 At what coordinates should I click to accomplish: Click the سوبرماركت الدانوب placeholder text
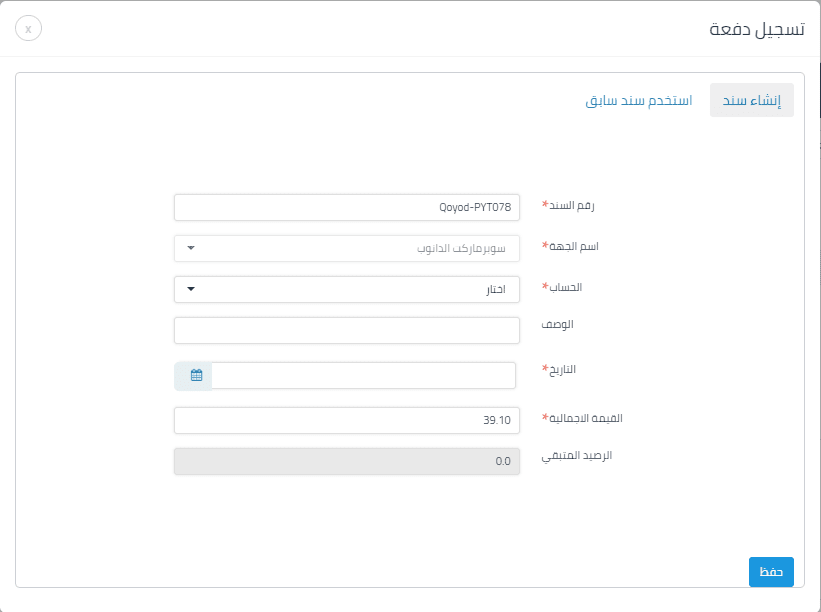click(465, 248)
